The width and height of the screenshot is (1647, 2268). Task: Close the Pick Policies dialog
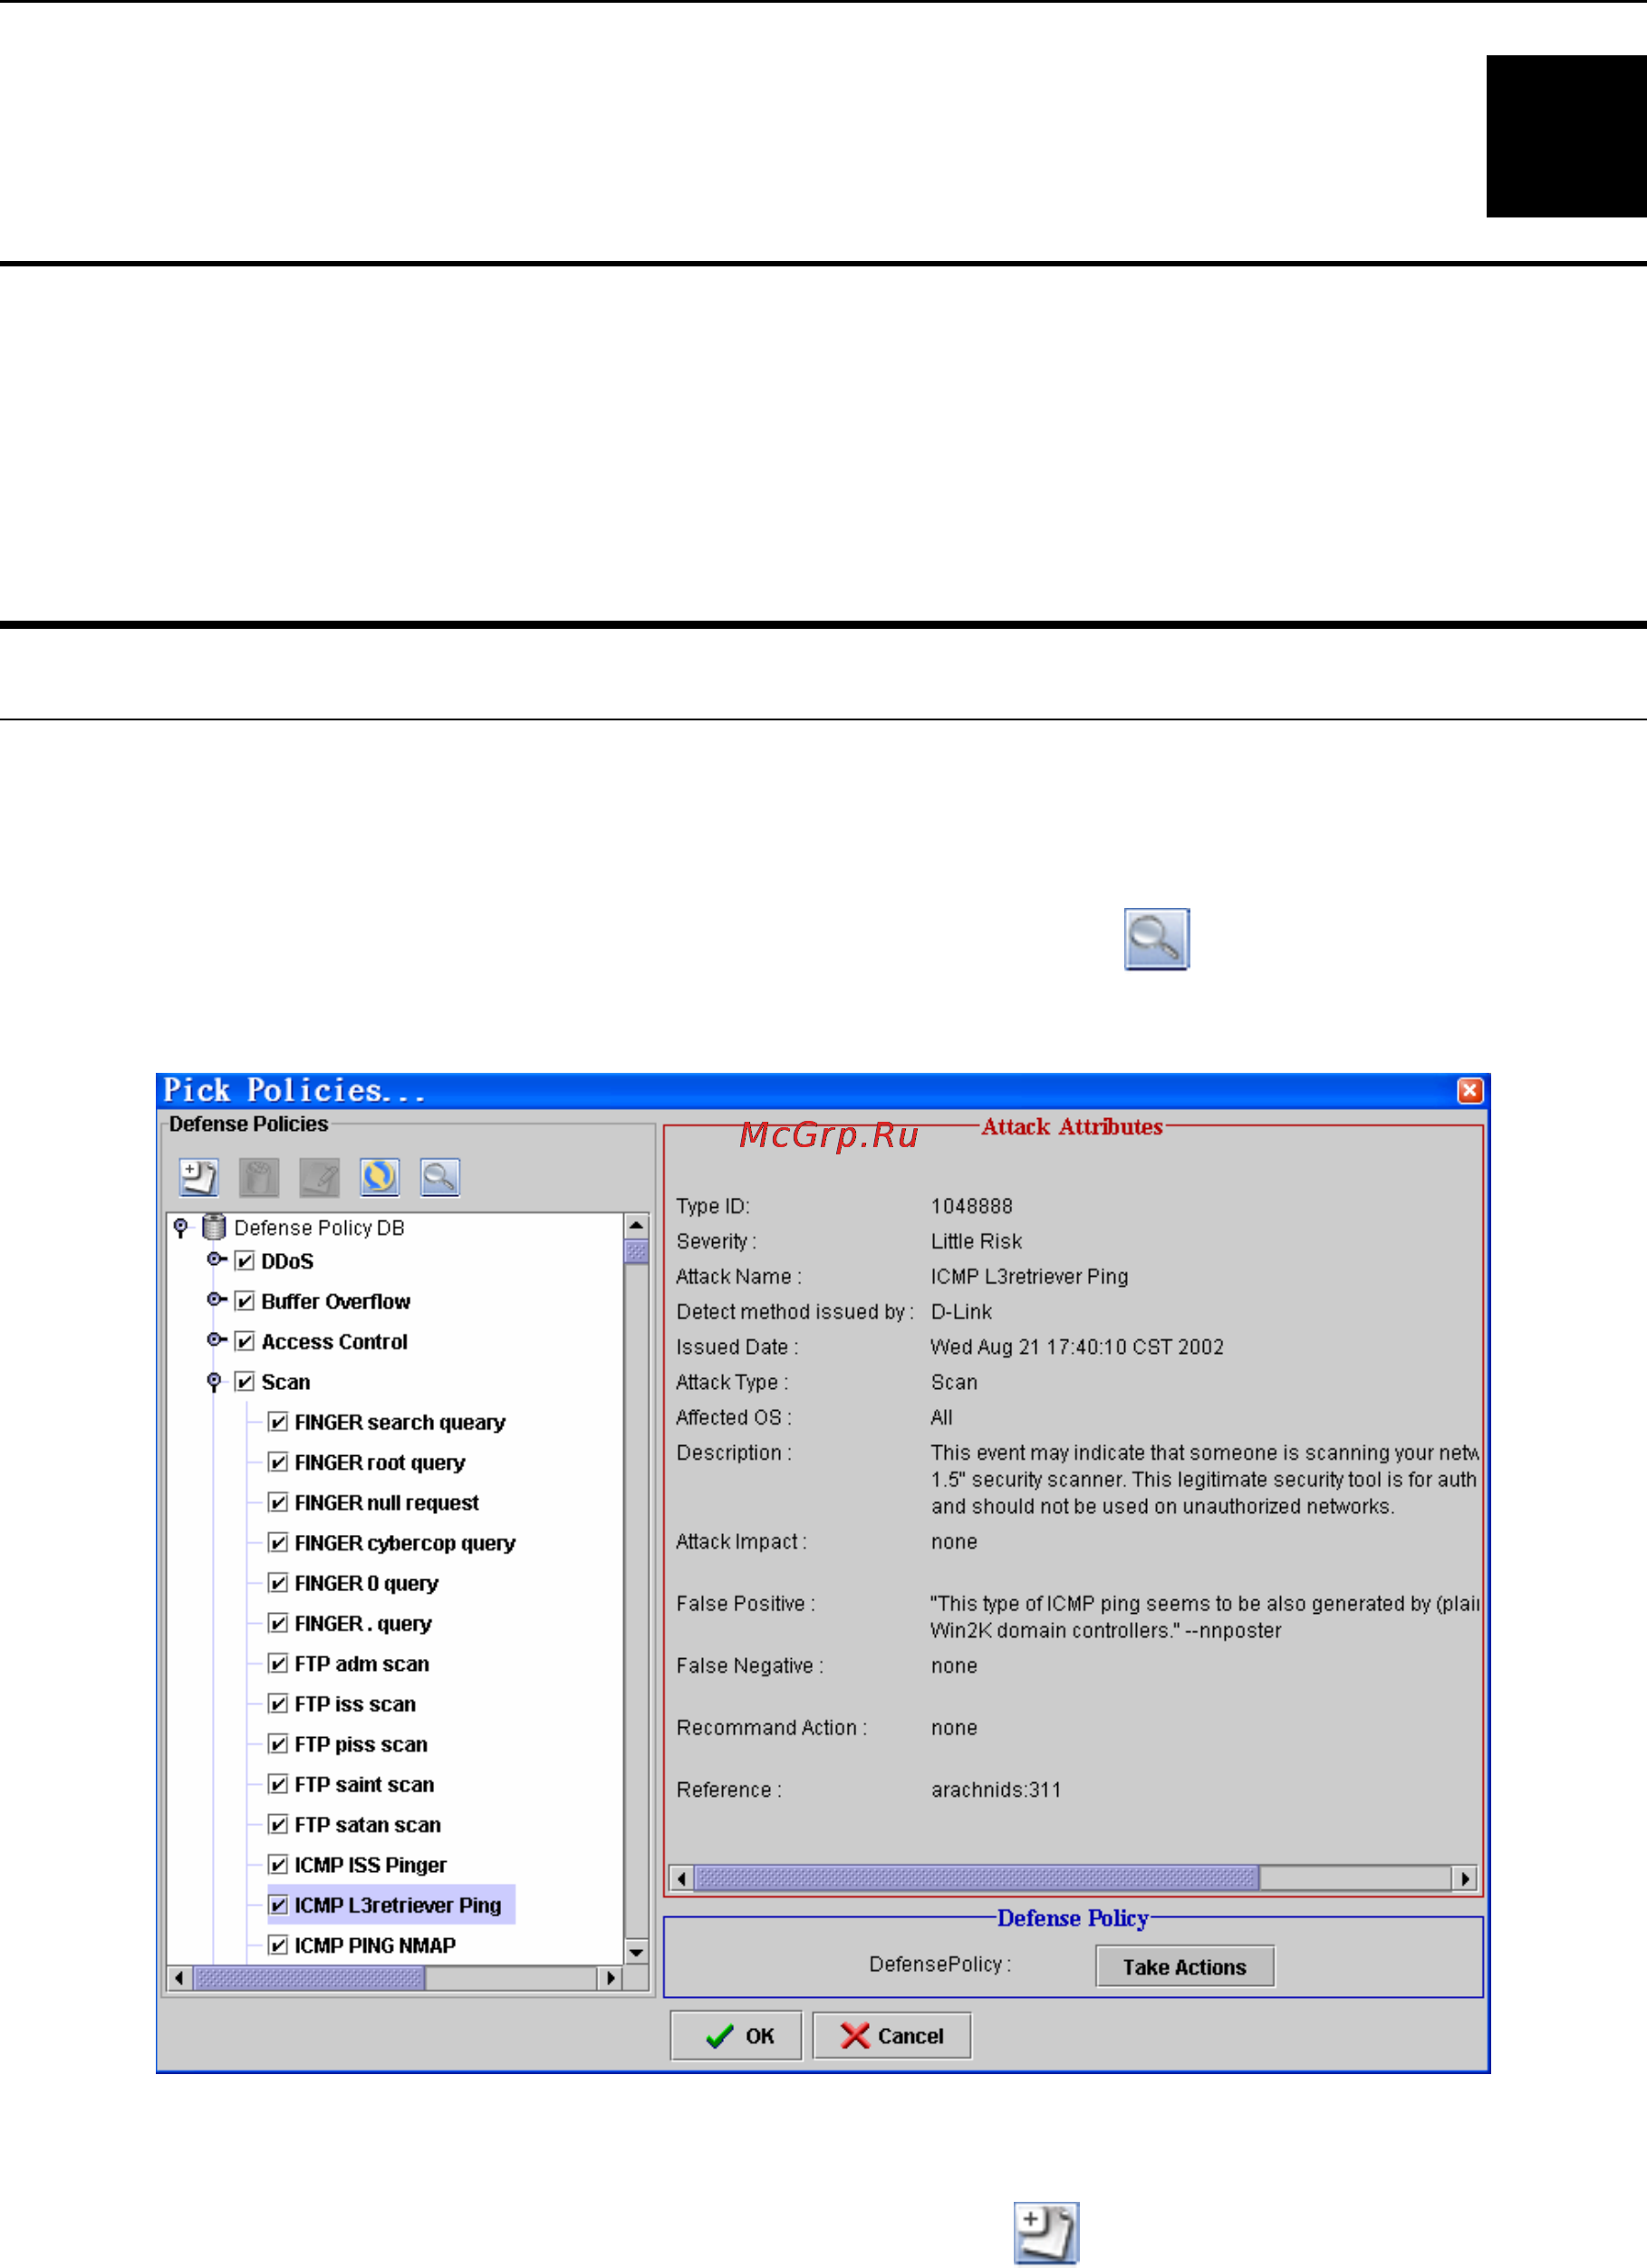1469,1090
